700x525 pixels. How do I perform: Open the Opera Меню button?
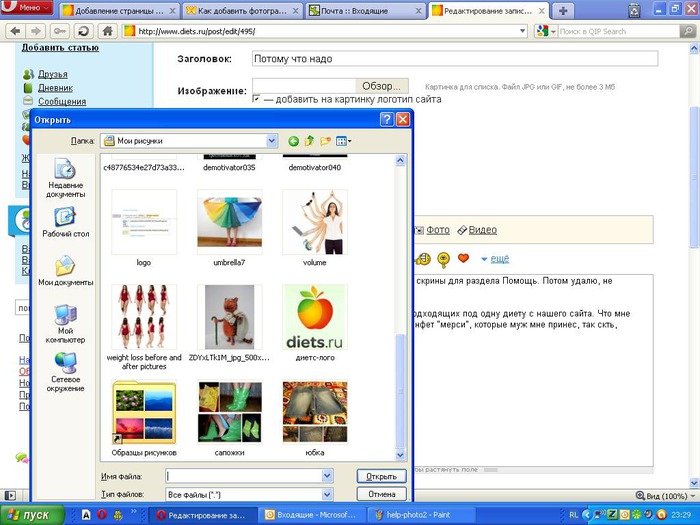coord(27,9)
